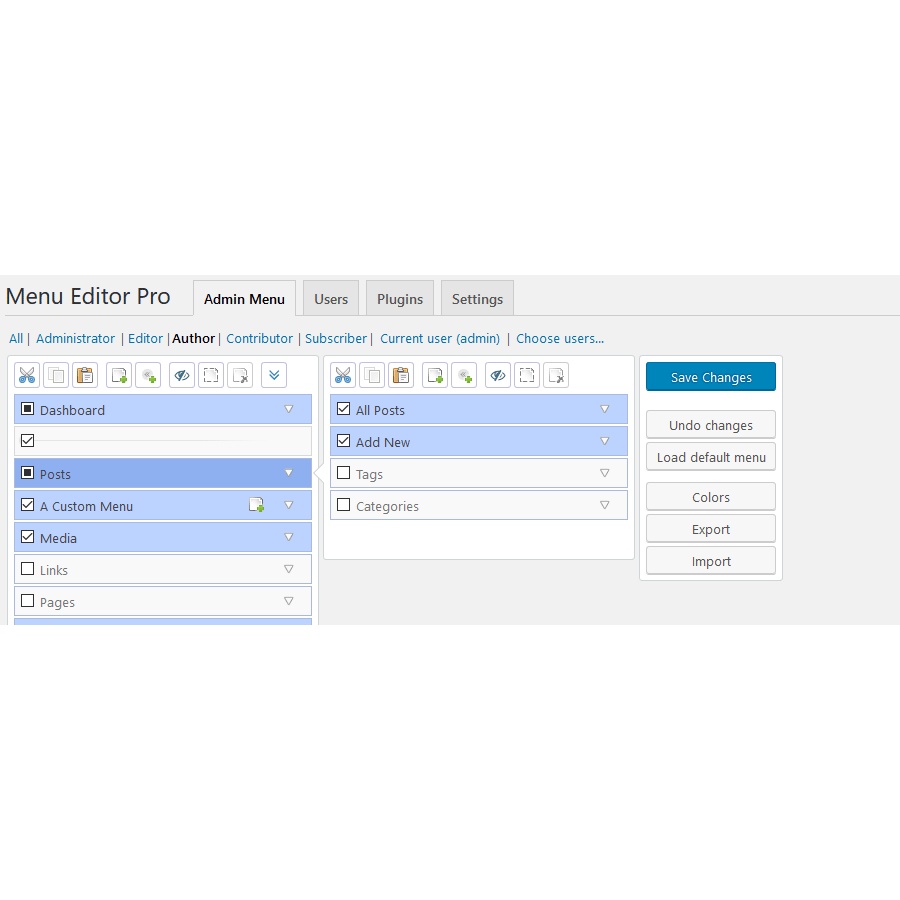This screenshot has width=900, height=900.
Task: Open the Settings tab
Action: click(x=477, y=298)
